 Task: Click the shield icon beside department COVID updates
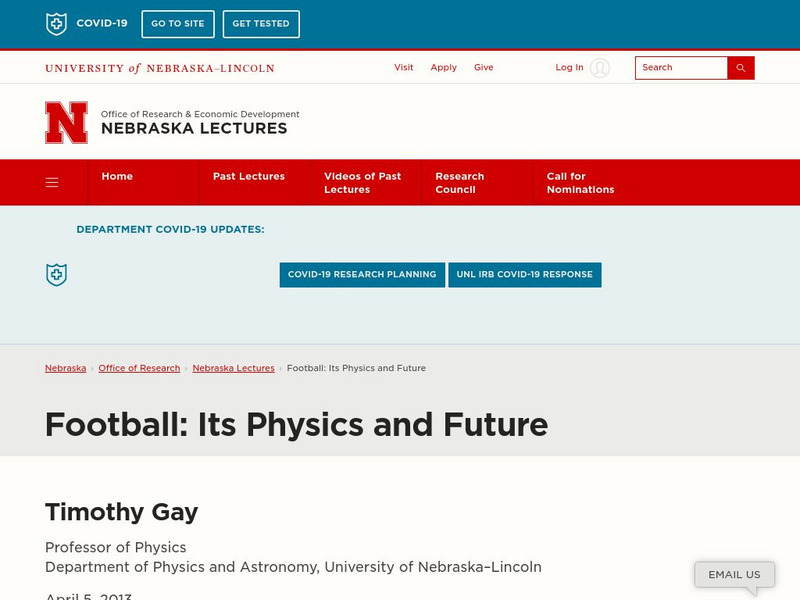coord(56,274)
